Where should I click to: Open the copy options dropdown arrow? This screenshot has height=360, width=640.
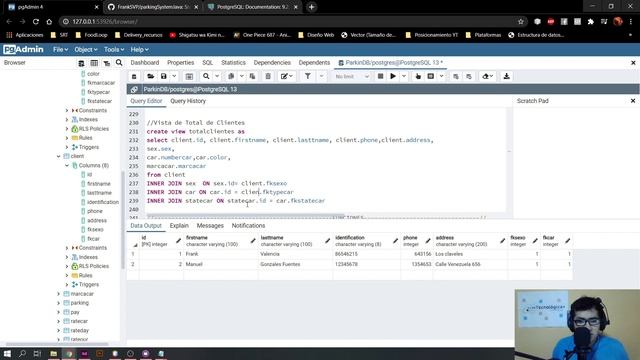[242, 76]
